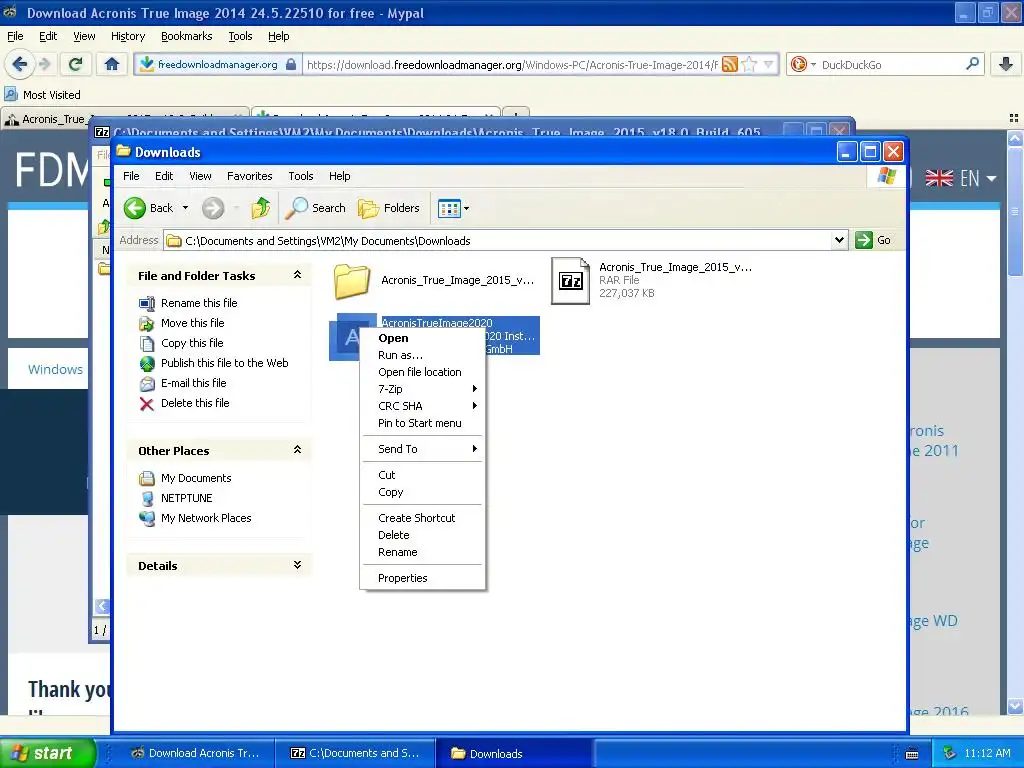Toggle the Folders pane button
This screenshot has height=768, width=1024.
pyautogui.click(x=389, y=208)
